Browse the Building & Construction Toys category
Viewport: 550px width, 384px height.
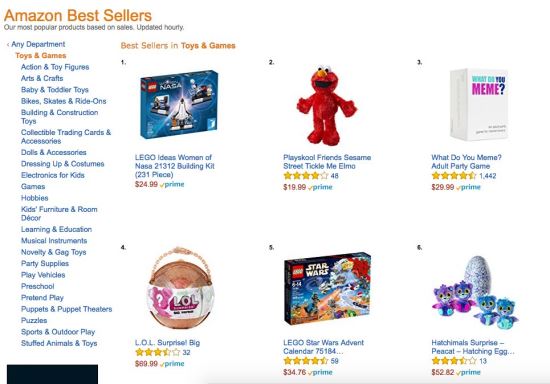pyautogui.click(x=60, y=117)
